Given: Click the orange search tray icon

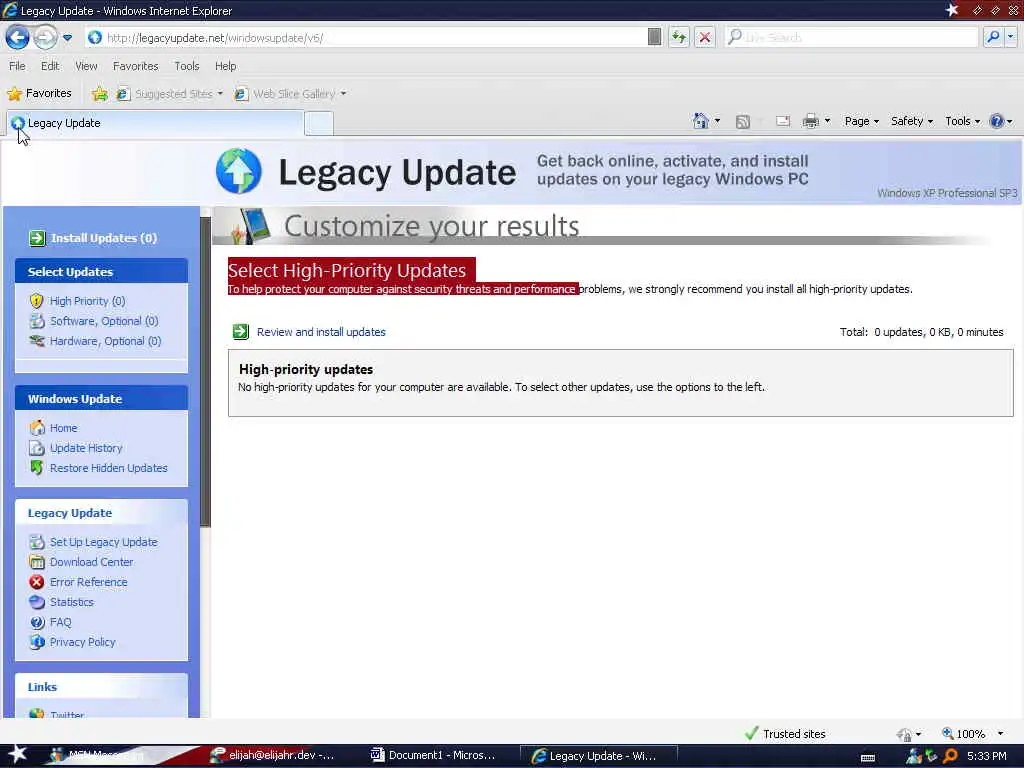Looking at the screenshot, I should (951, 756).
